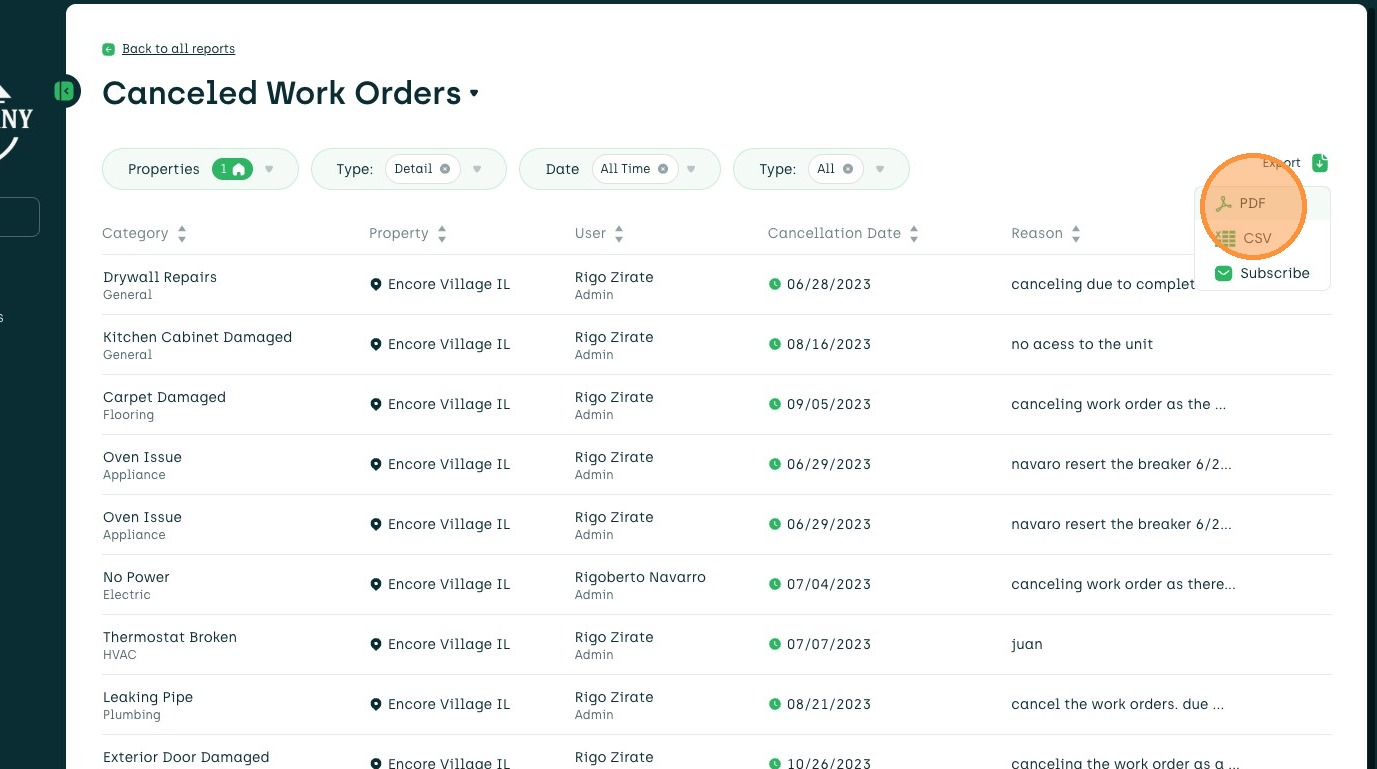Expand the Date filter dropdown arrow

click(x=691, y=169)
